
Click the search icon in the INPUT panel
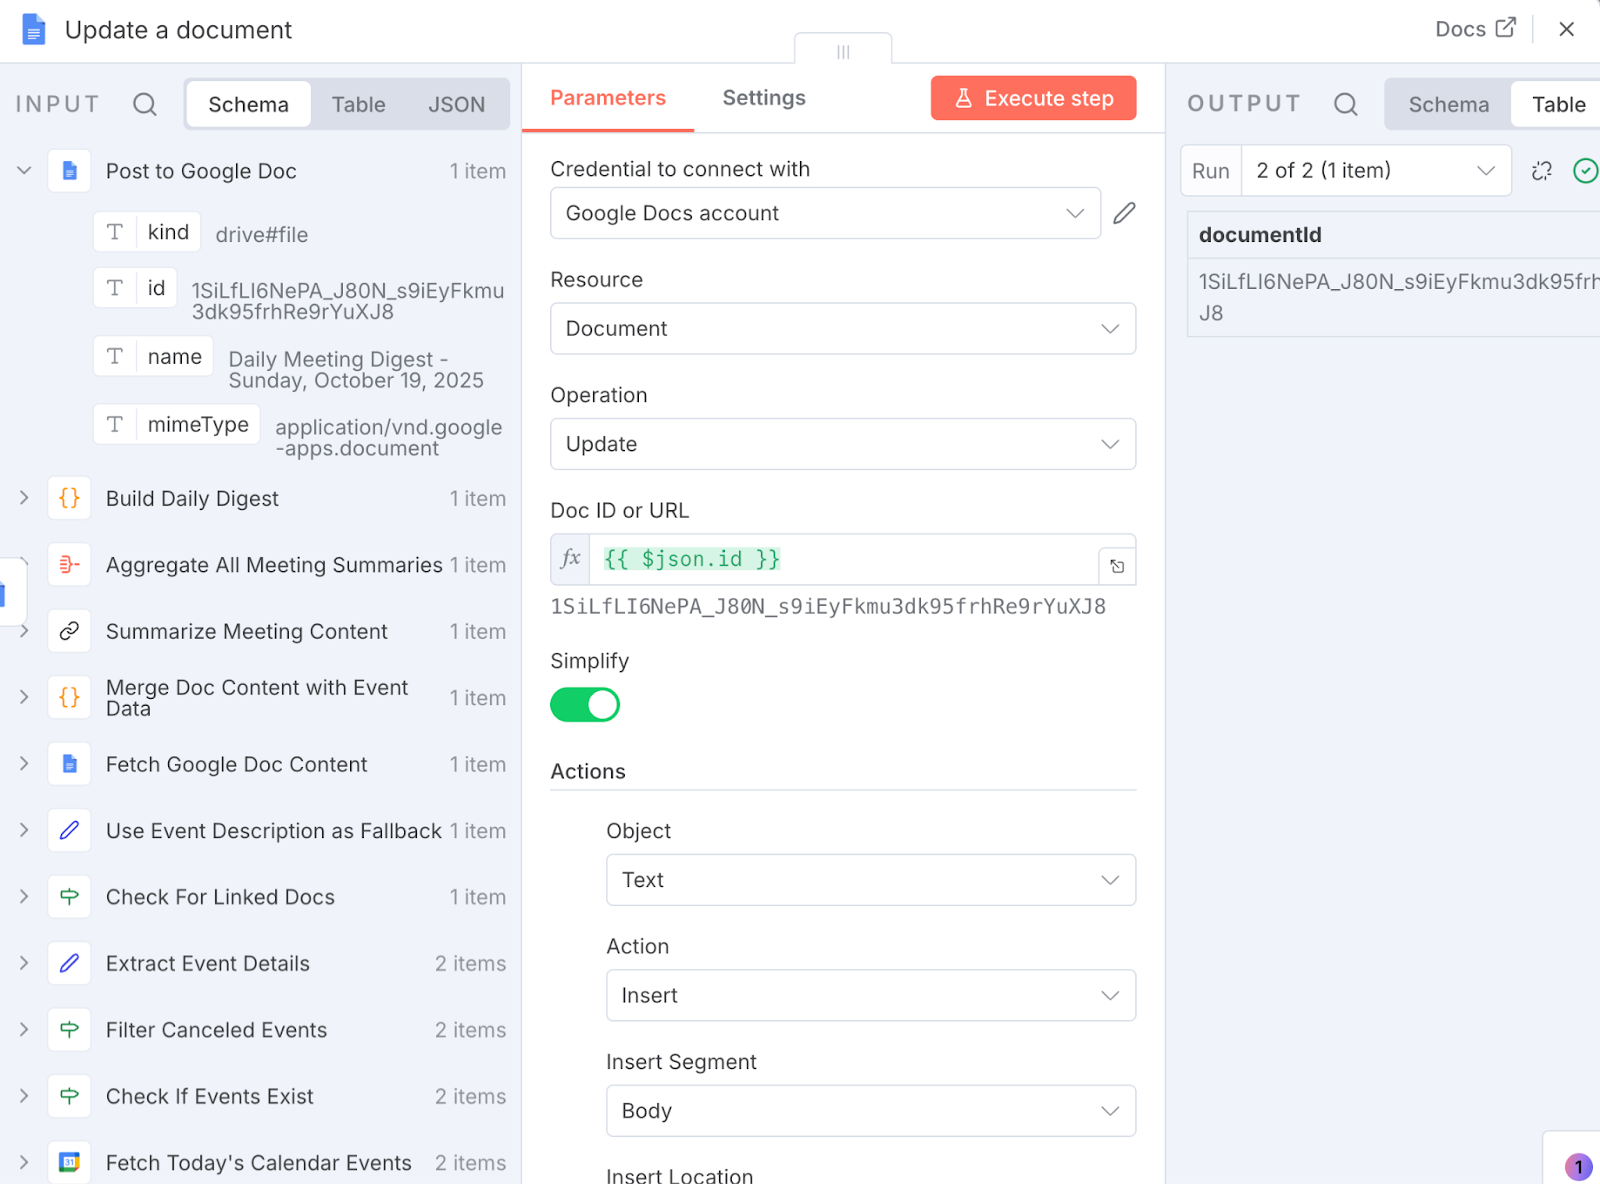(x=145, y=104)
